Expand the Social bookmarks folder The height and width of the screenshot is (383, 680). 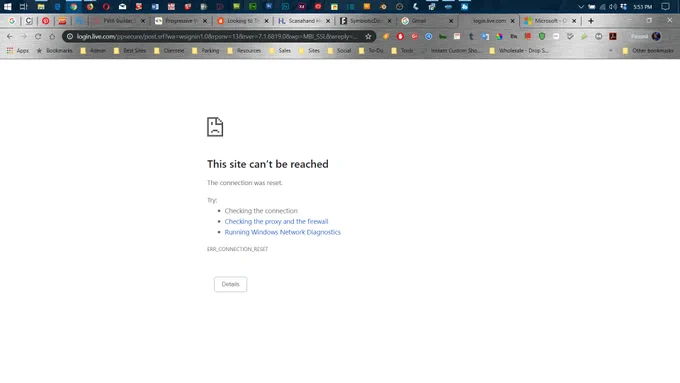point(339,51)
